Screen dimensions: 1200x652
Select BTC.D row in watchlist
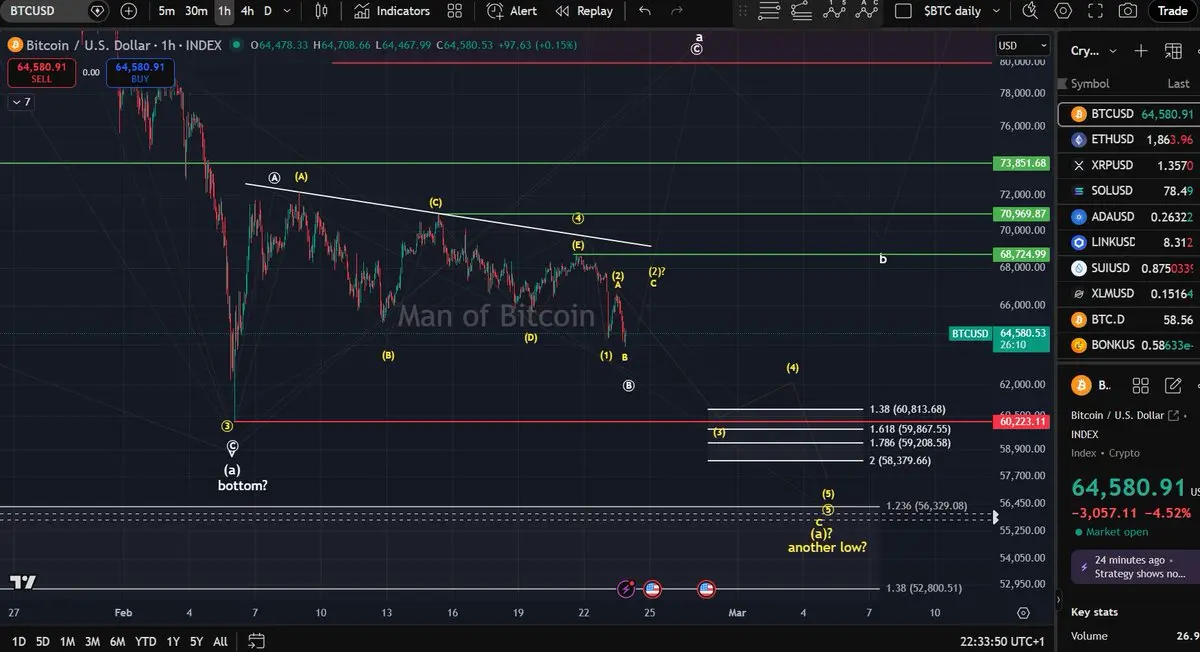1128,320
